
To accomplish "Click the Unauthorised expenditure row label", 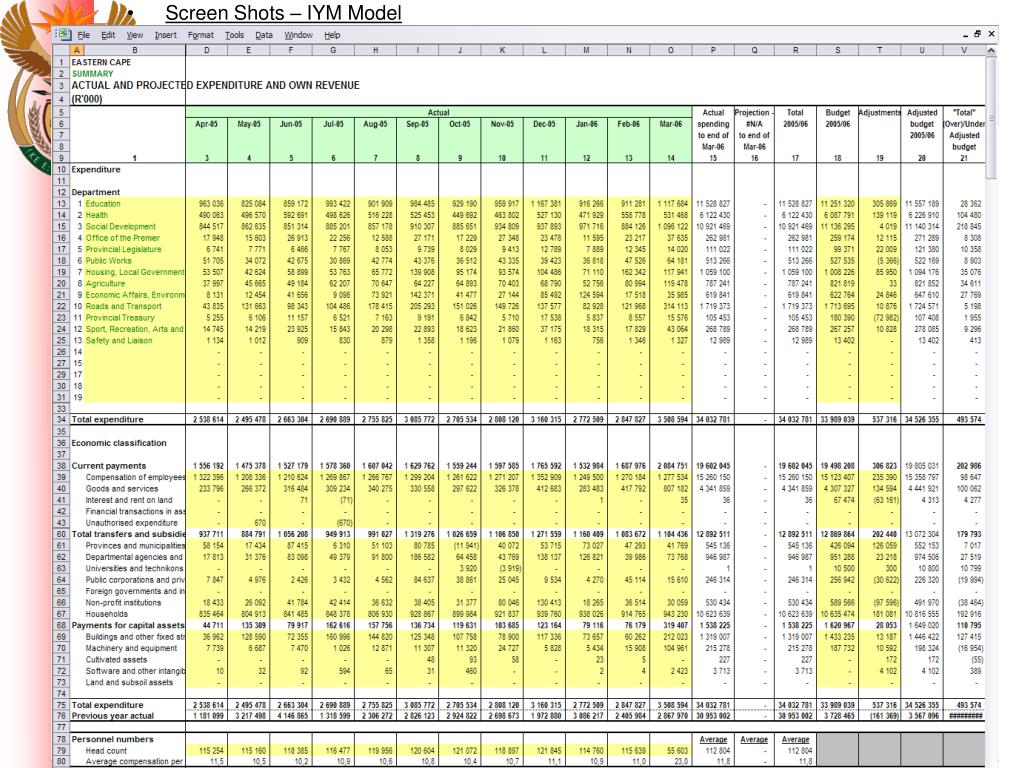I will click(131, 522).
